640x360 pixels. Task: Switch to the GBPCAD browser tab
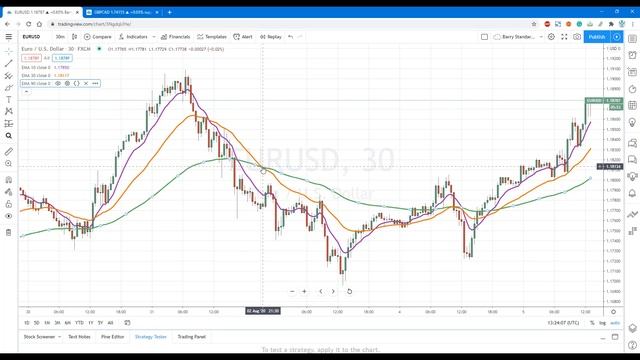coord(123,12)
